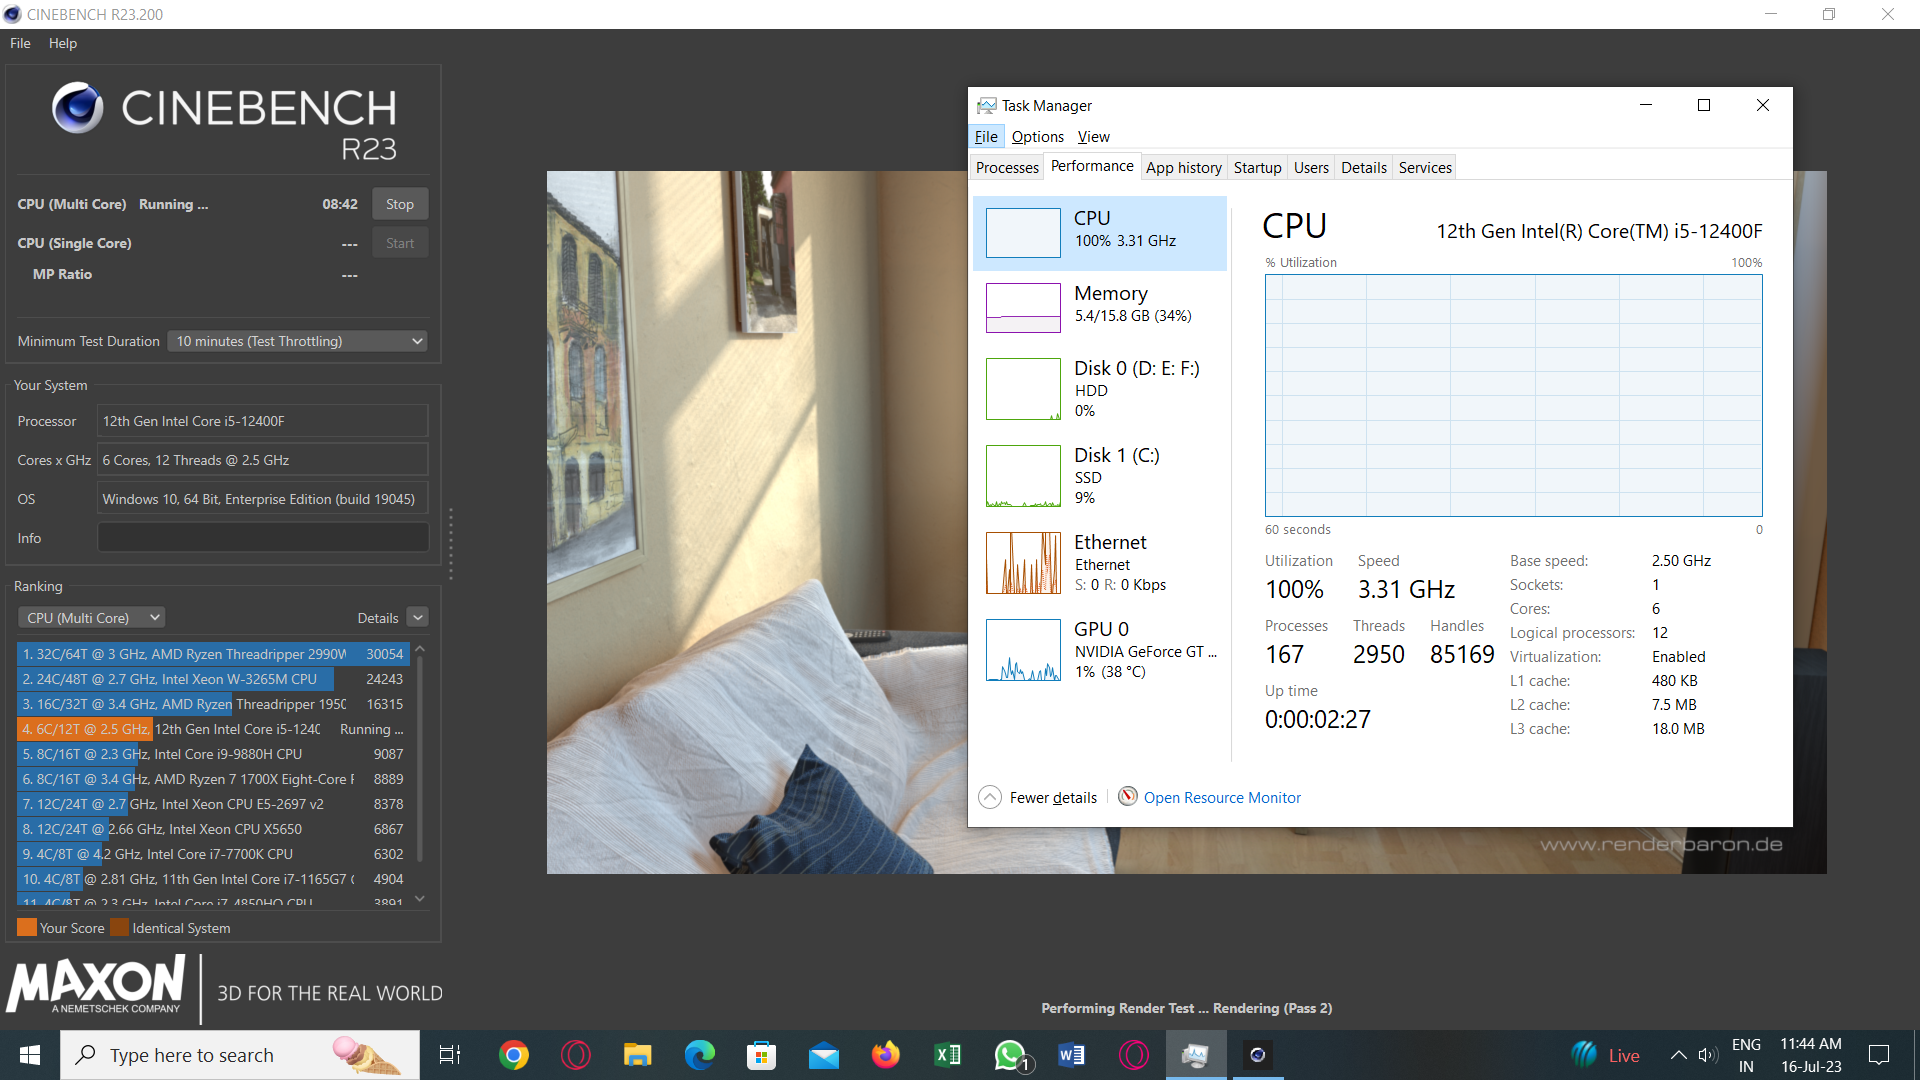
Task: Select Intel Xeon W-3265M ranking row
Action: tap(213, 679)
